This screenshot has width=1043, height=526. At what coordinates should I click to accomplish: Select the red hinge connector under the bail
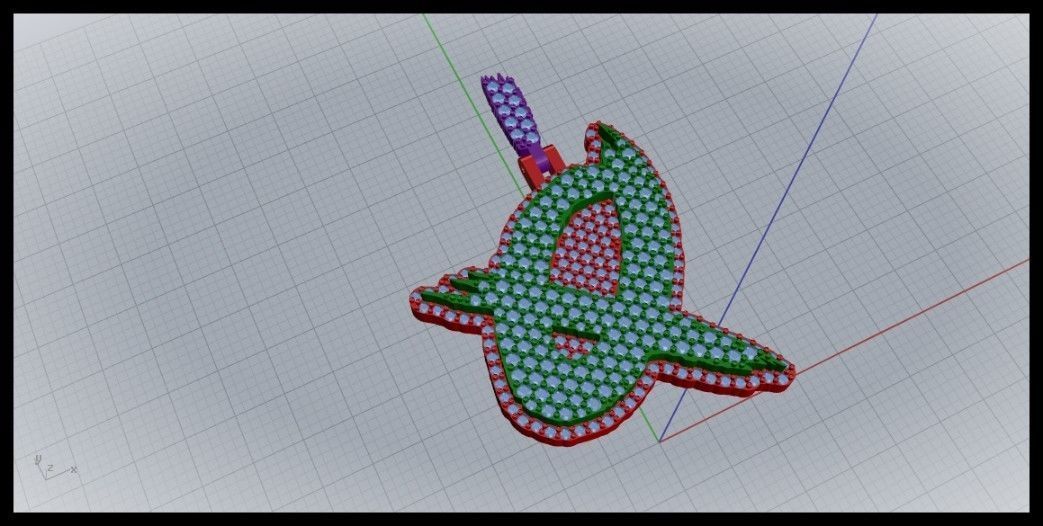[x=543, y=166]
